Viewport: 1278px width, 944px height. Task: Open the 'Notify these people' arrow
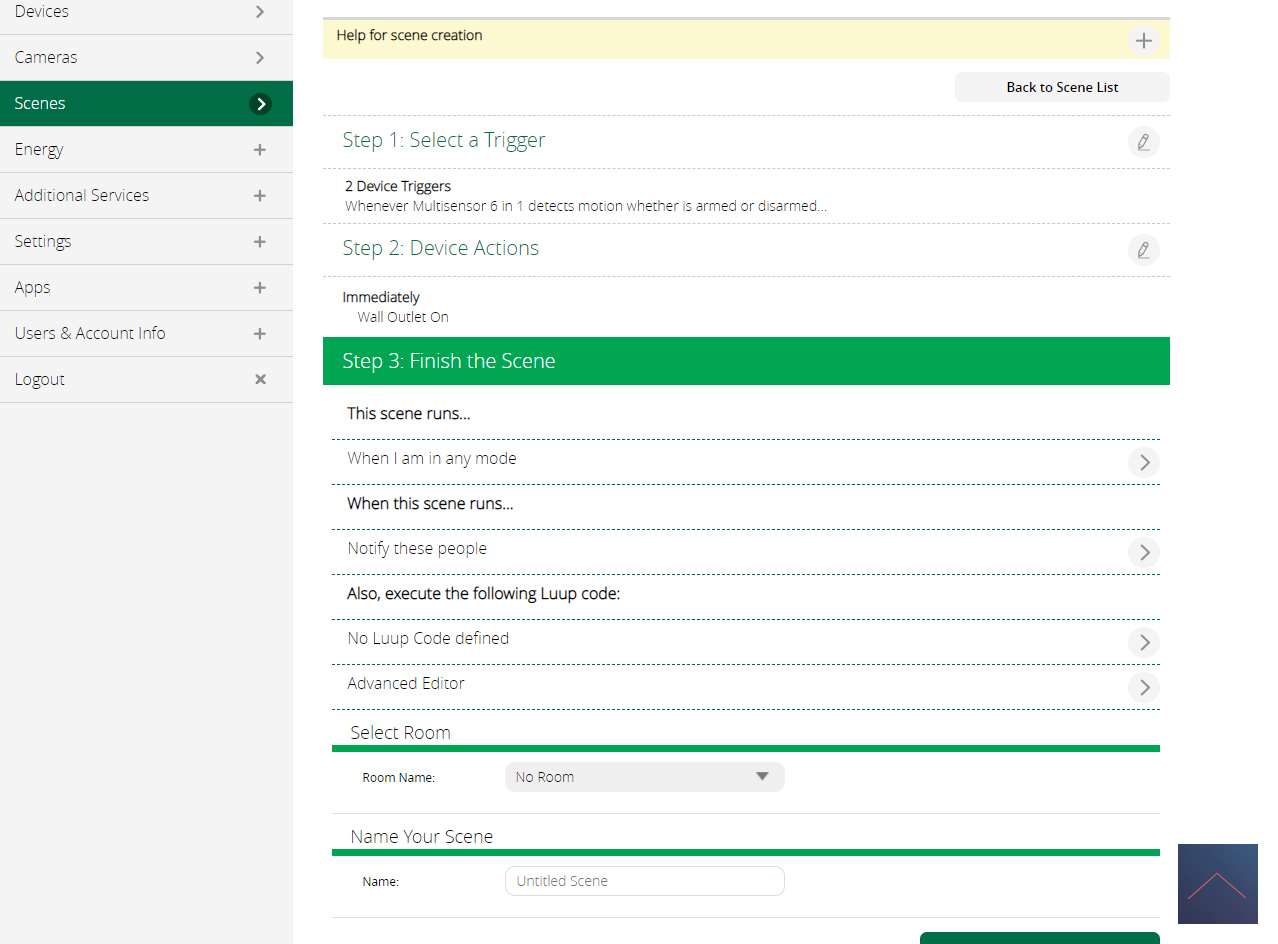coord(1143,552)
